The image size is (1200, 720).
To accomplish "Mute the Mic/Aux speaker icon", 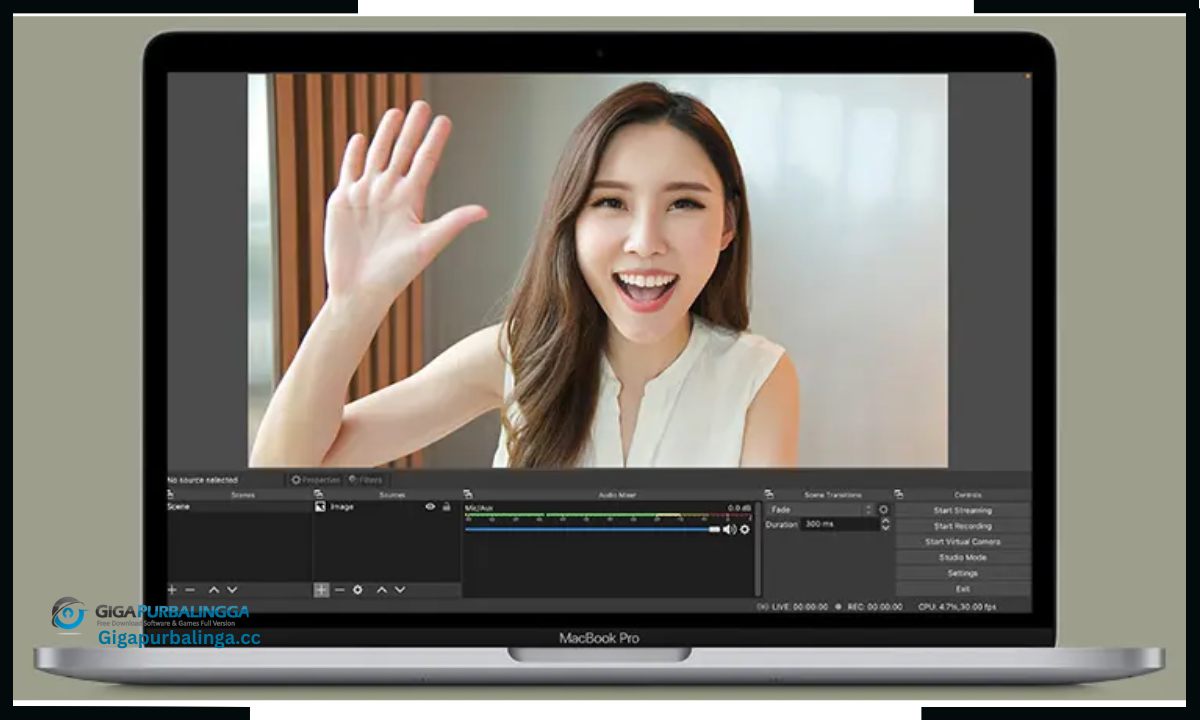I will coord(729,529).
